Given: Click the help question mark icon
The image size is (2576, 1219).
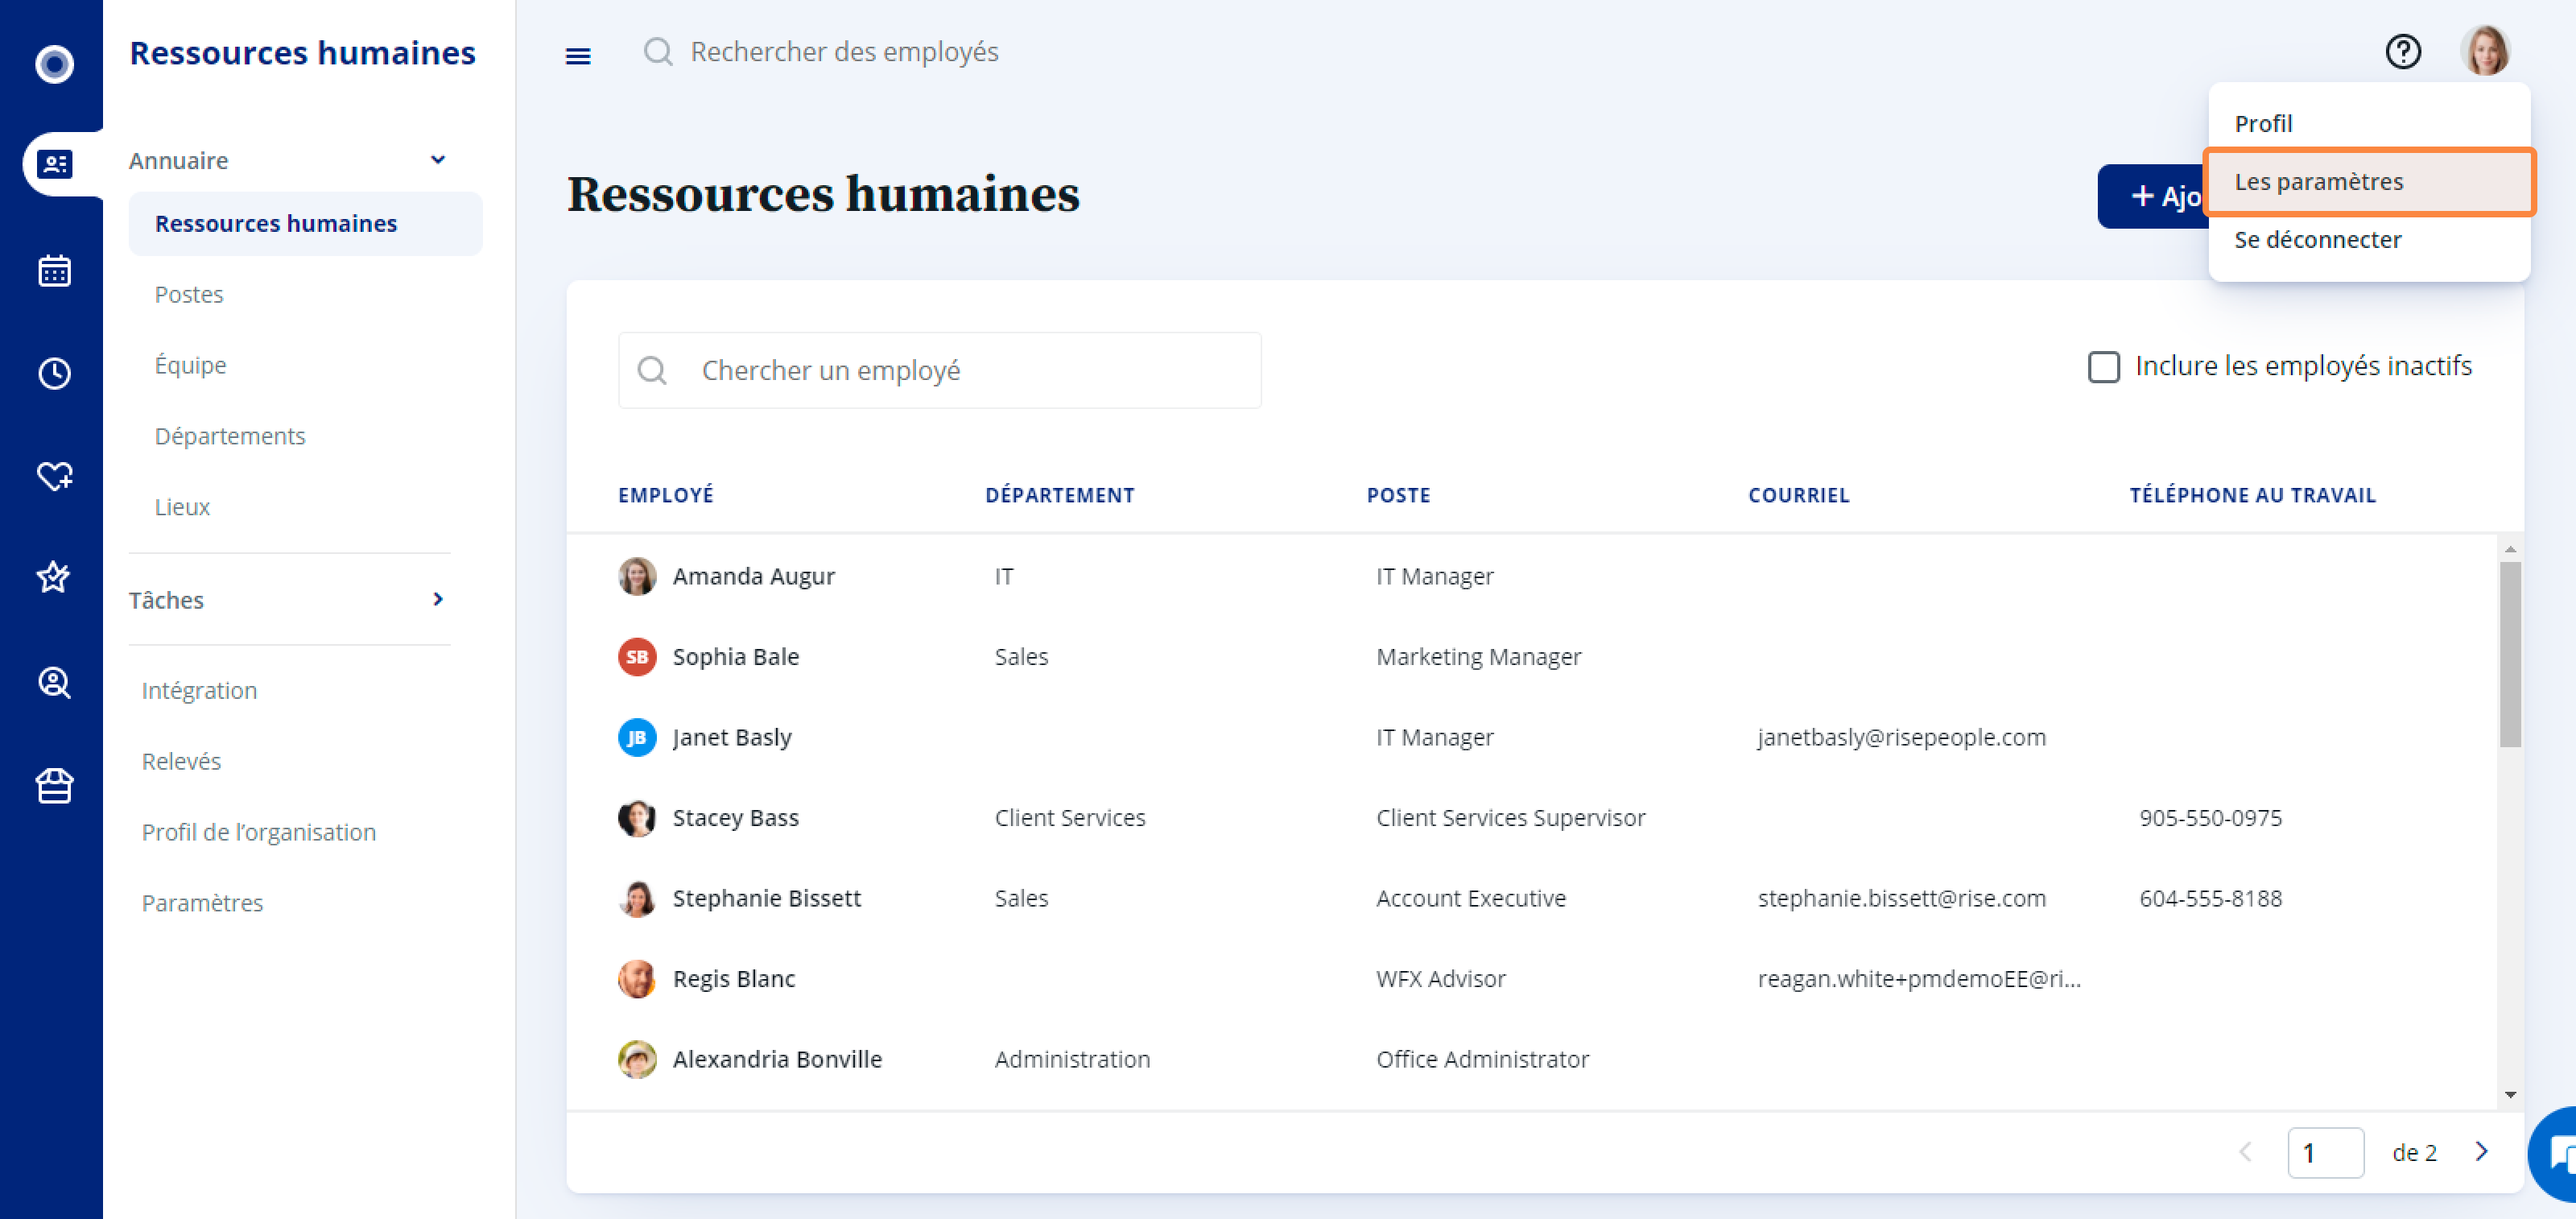Looking at the screenshot, I should point(2403,51).
